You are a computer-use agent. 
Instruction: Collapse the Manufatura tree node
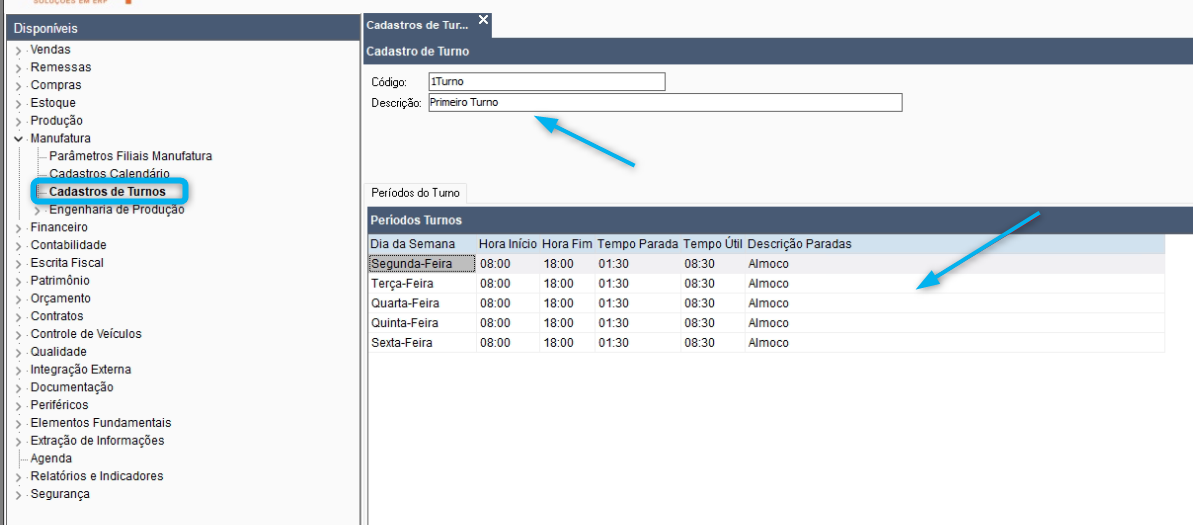(18, 139)
